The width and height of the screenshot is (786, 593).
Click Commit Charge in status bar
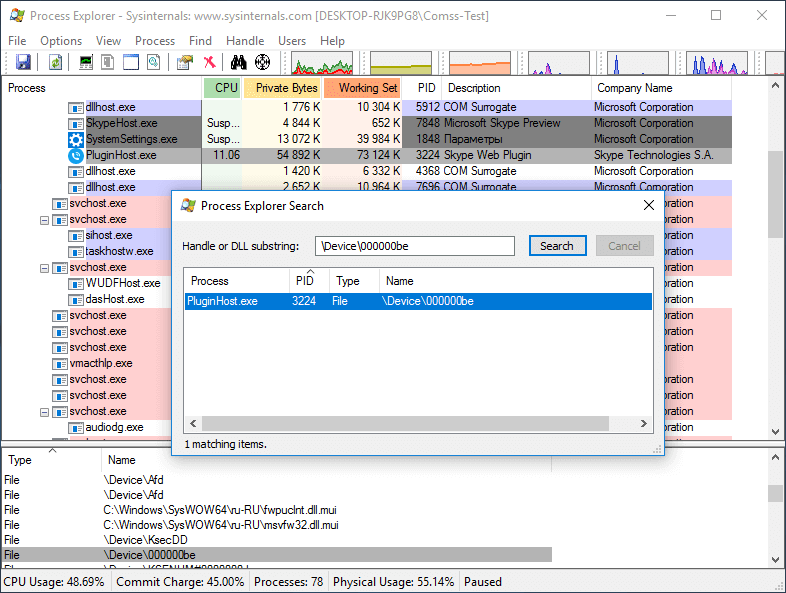tap(180, 582)
